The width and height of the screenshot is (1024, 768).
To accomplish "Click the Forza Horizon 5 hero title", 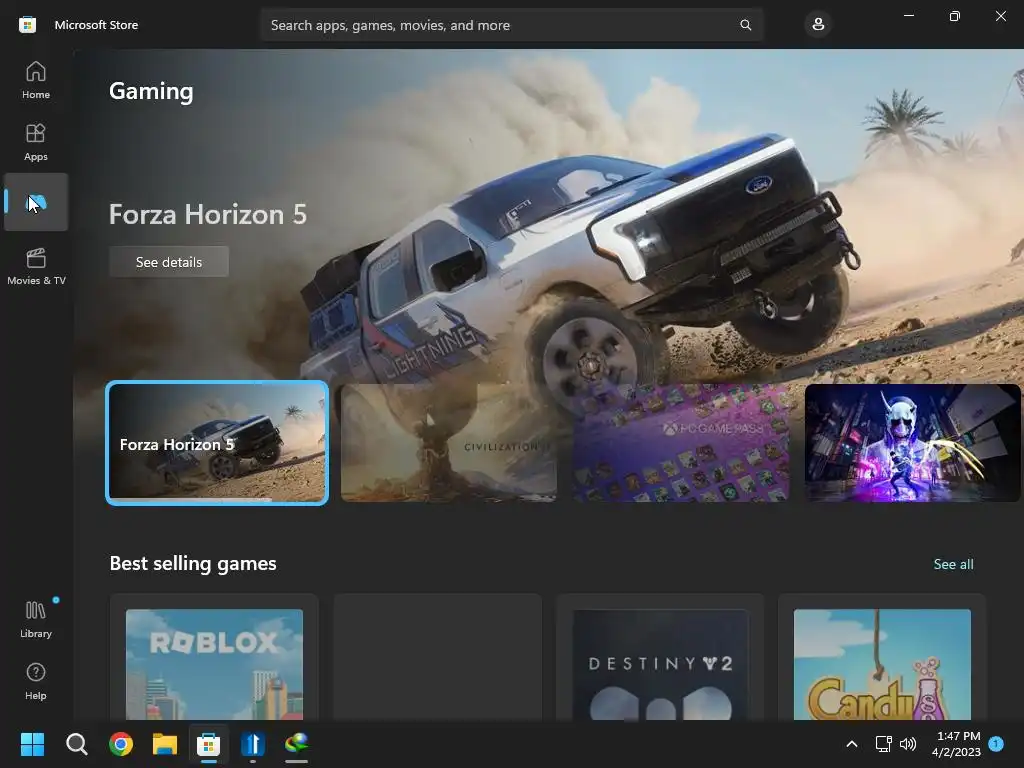I will (208, 214).
